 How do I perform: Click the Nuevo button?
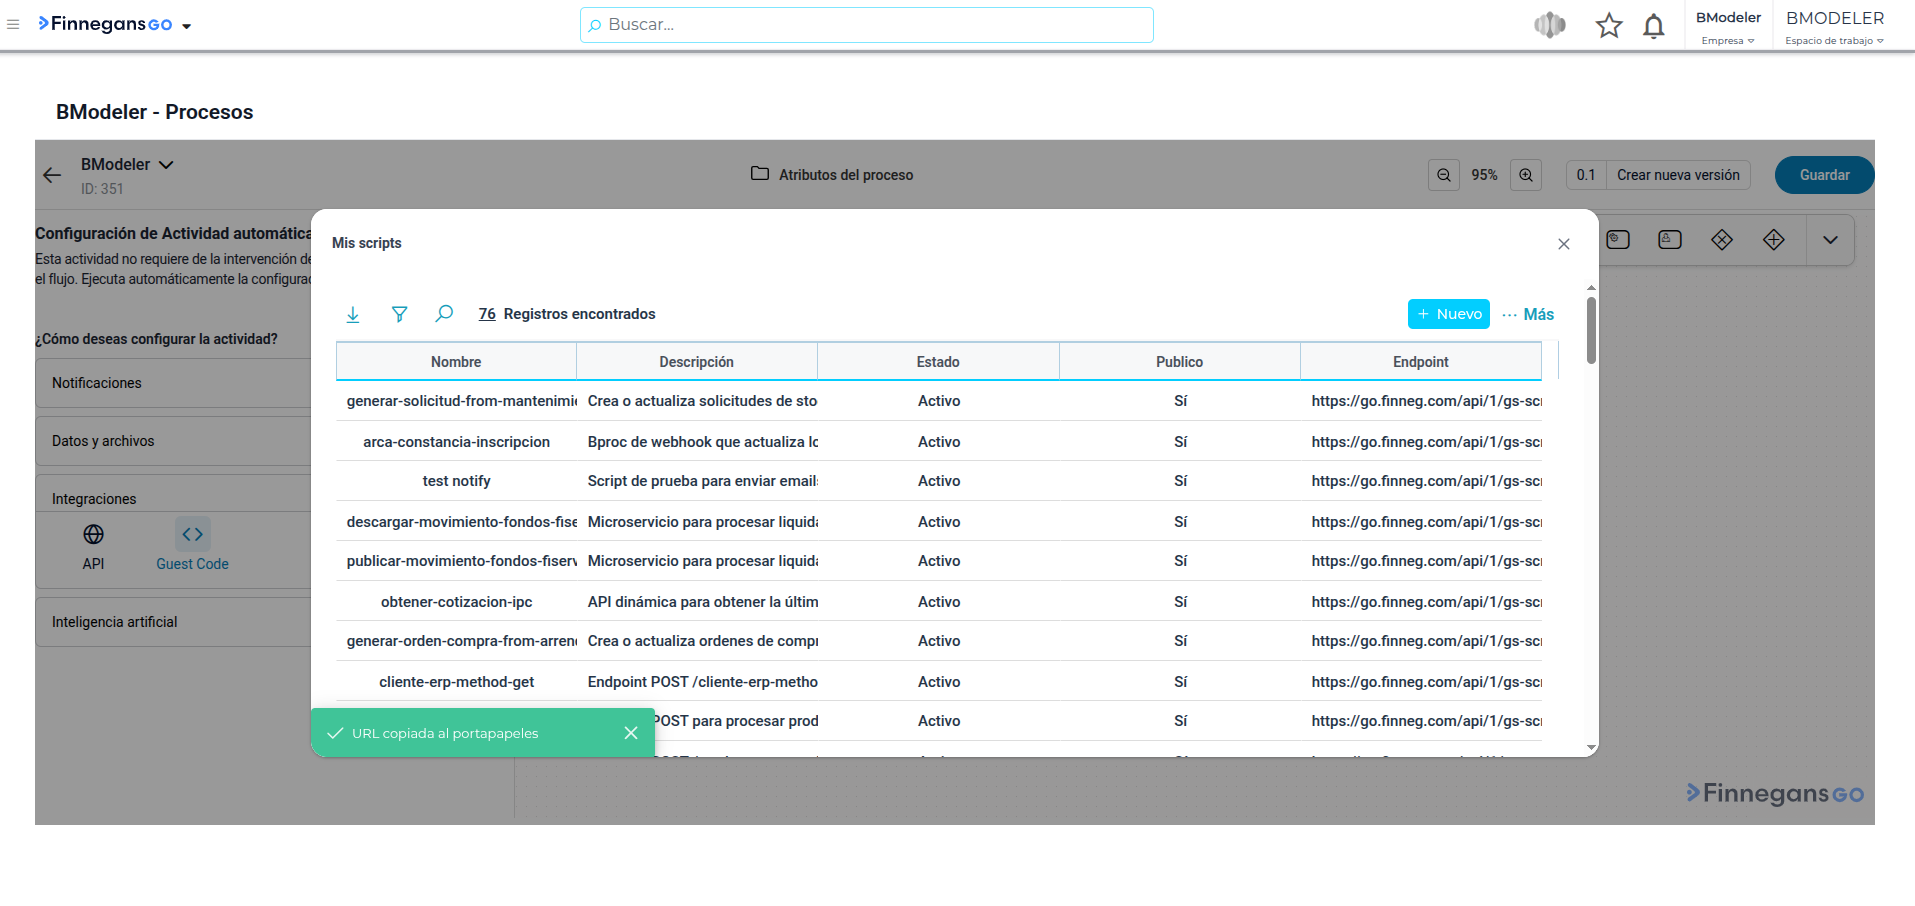(1449, 314)
